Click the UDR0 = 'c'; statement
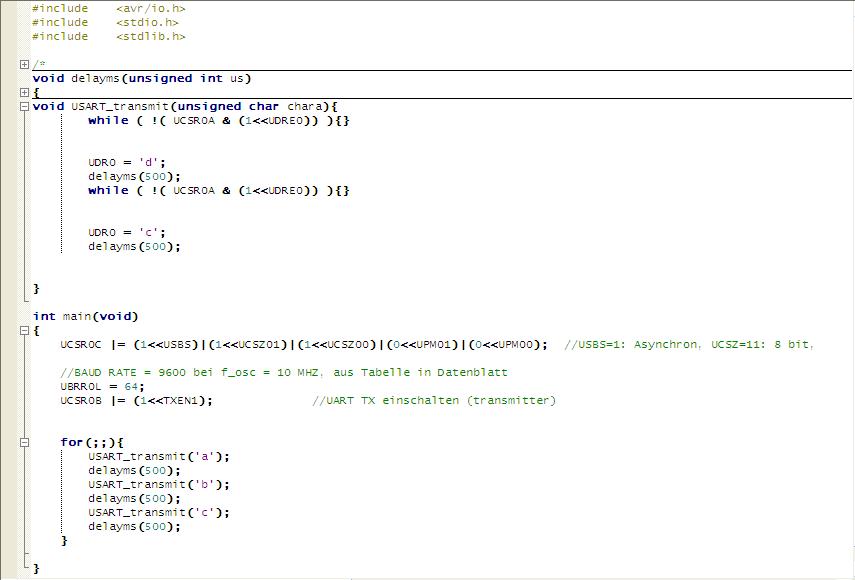 tap(127, 233)
